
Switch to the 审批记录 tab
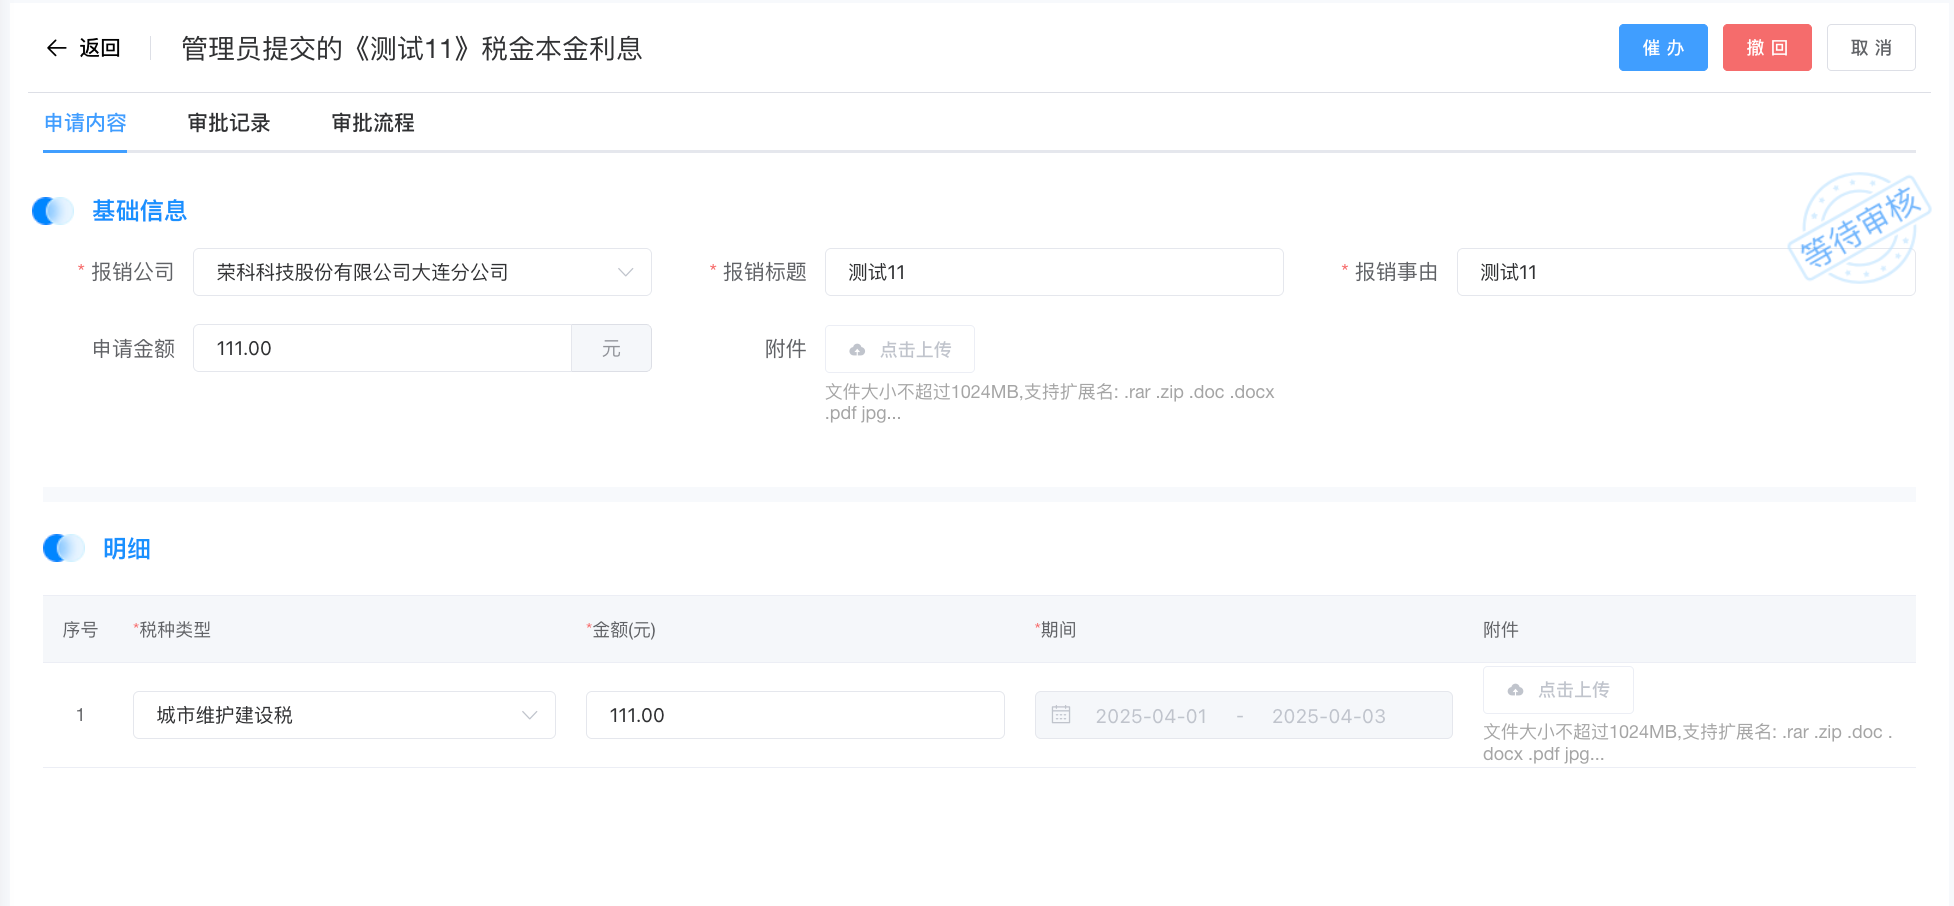click(229, 123)
